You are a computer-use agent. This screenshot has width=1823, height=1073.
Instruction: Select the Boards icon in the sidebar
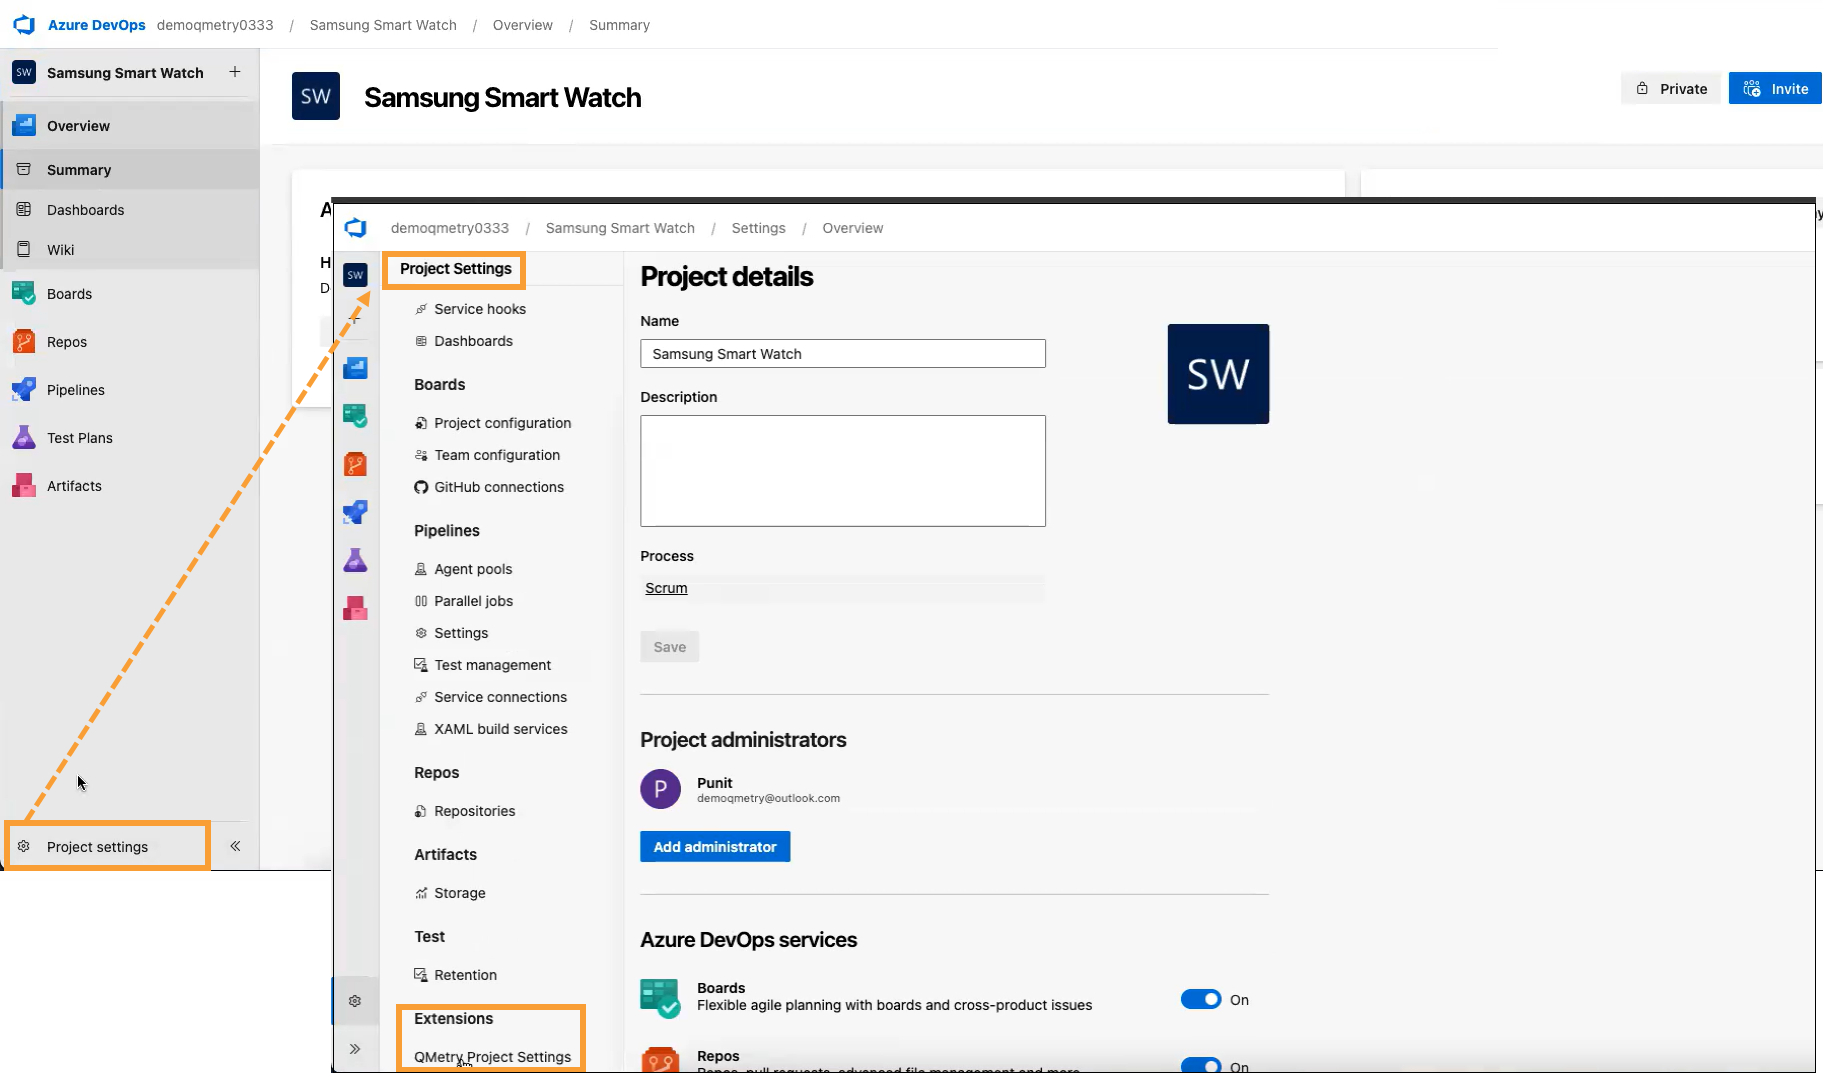click(23, 293)
